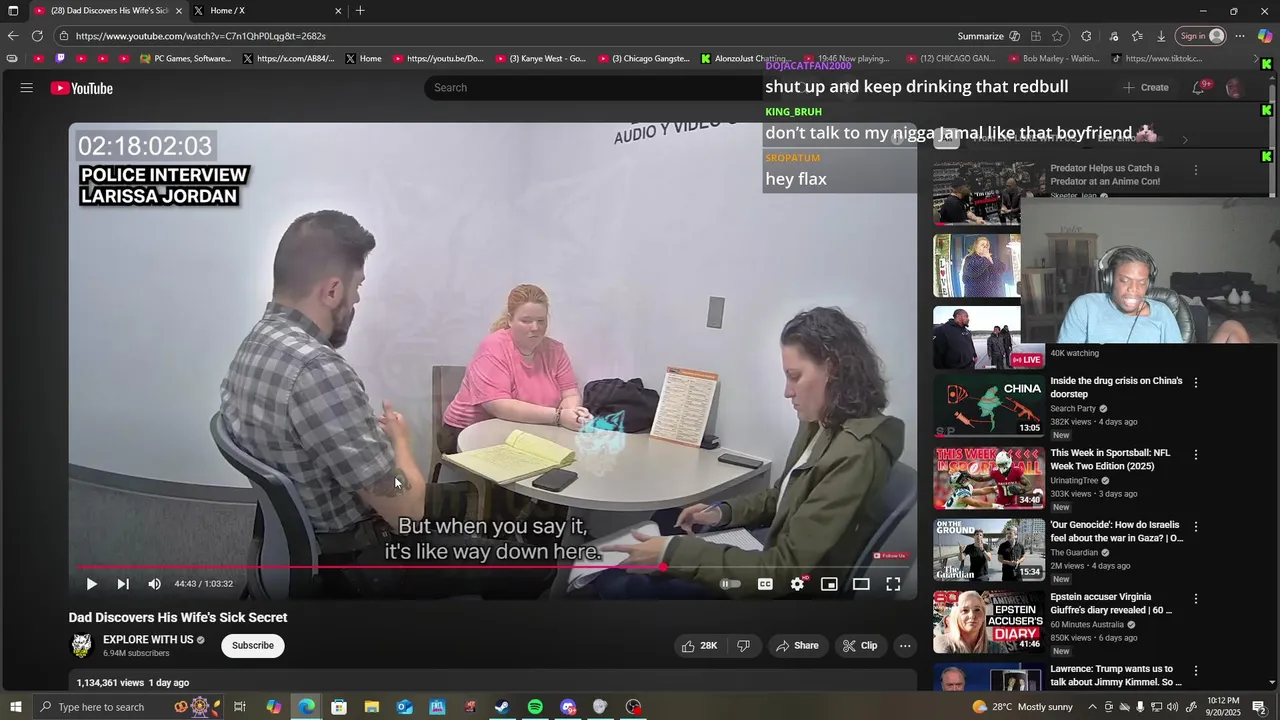Screen dimensions: 1280x720
Task: Switch to the 'Dad Discovers' YouTube tab
Action: click(108, 11)
